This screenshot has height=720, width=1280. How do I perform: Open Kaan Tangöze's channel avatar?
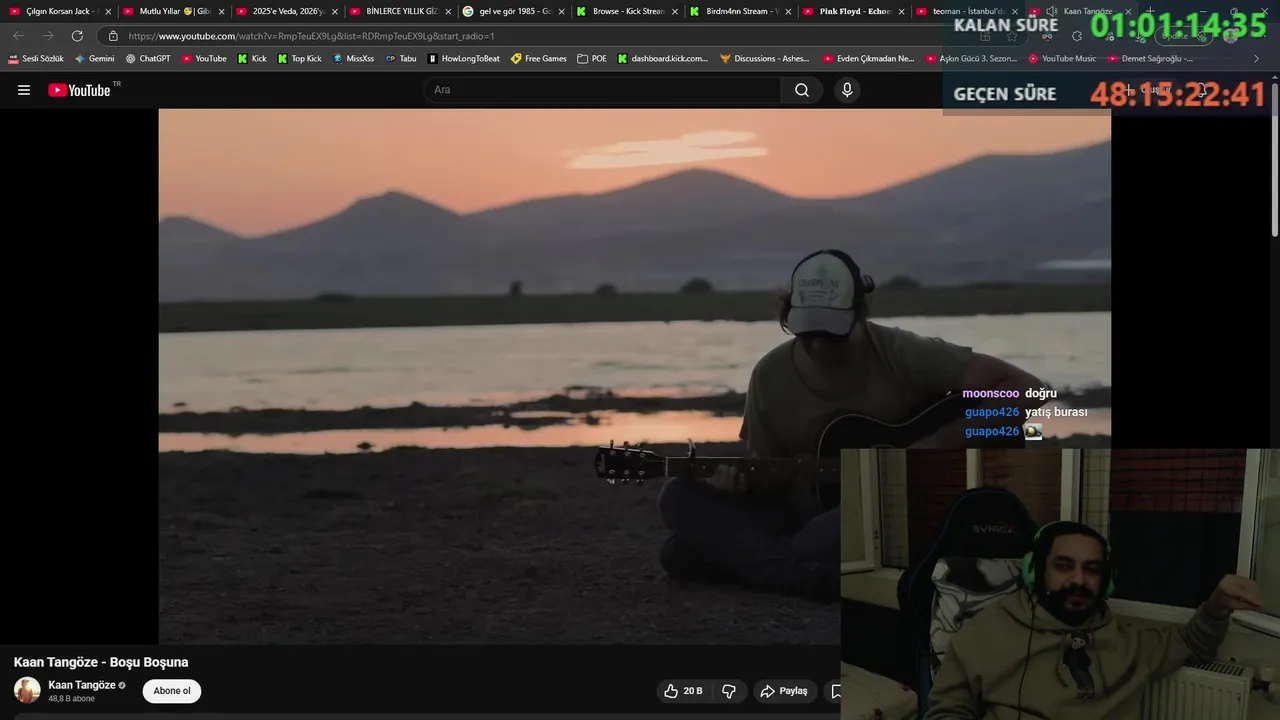[27, 690]
